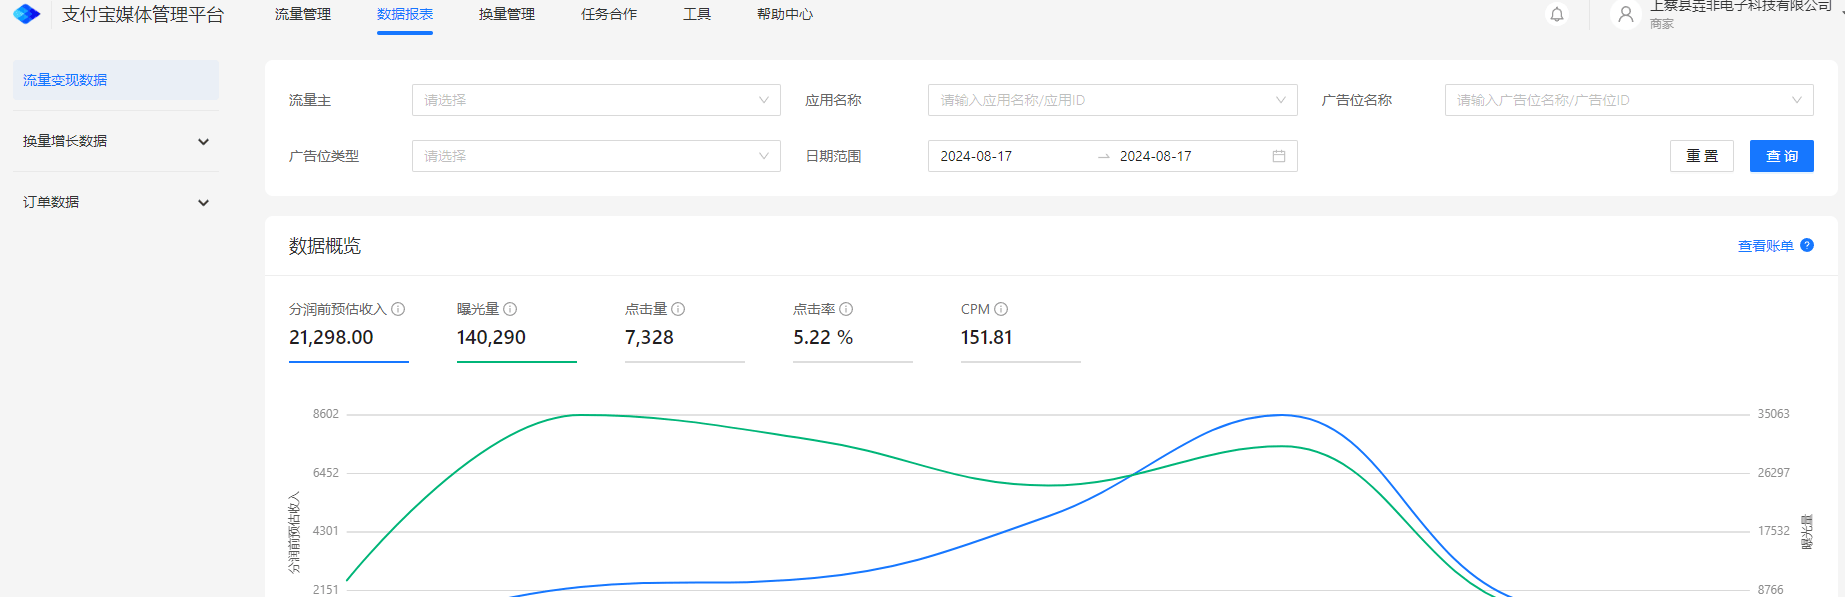Switch to the 流量管理 top menu

coord(303,14)
